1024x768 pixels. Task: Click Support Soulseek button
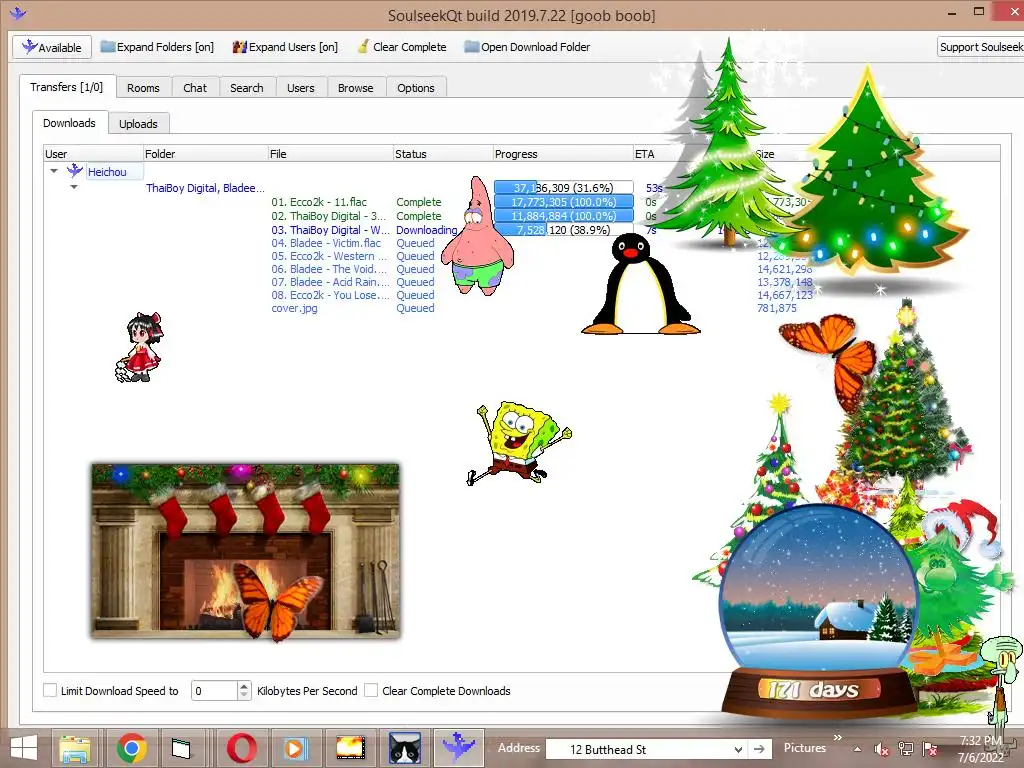click(x=980, y=47)
